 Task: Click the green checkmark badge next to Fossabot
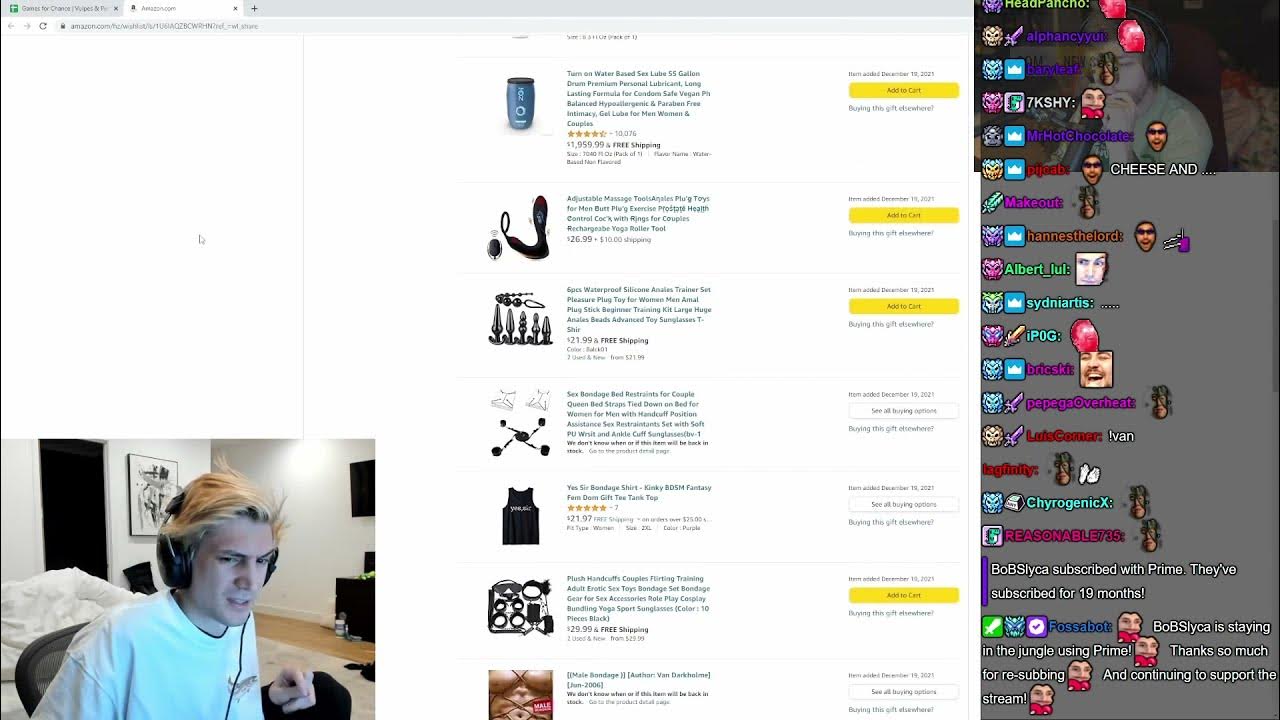point(992,627)
